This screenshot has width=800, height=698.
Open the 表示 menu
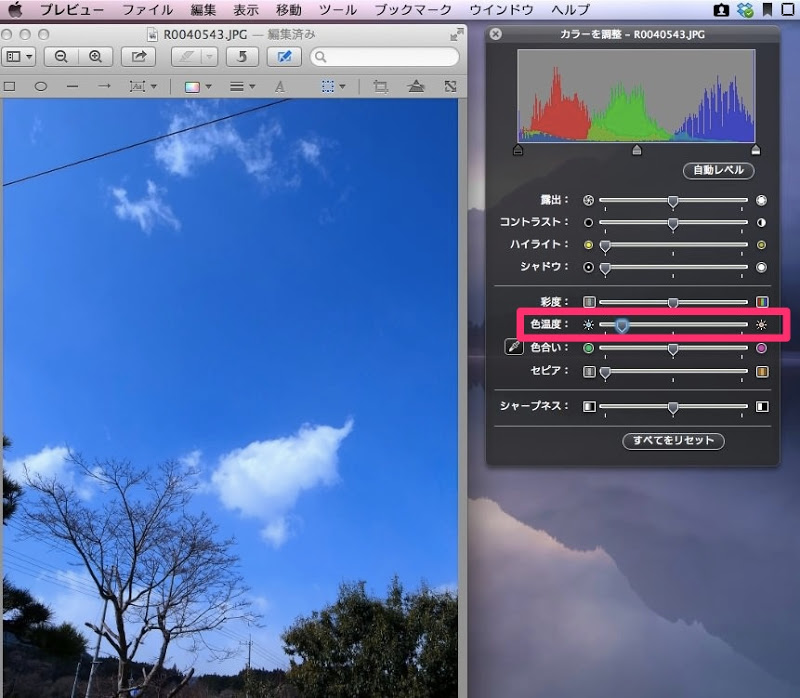click(246, 10)
